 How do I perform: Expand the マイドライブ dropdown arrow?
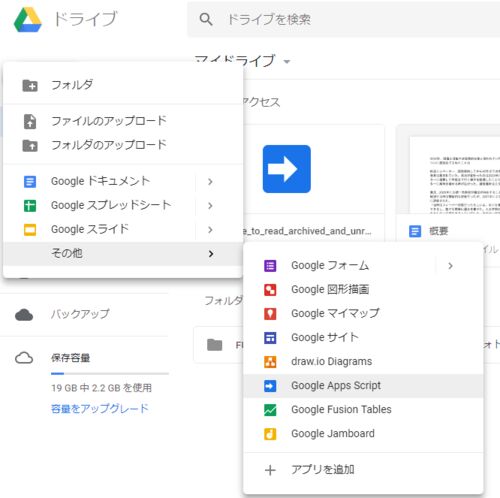287,62
